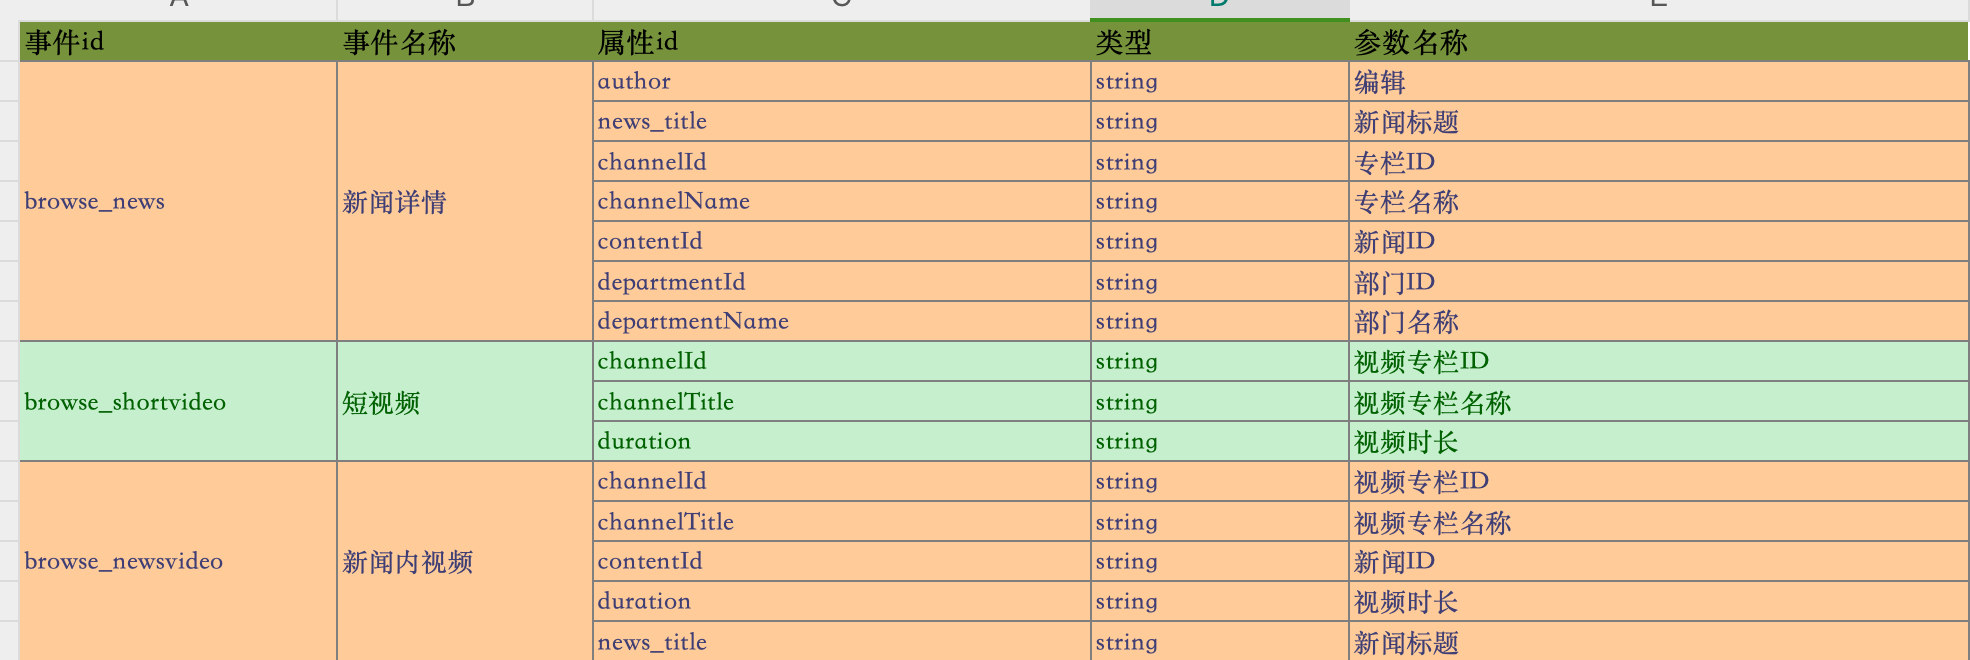
Task: Select the 类型 header cell
Action: point(1219,42)
